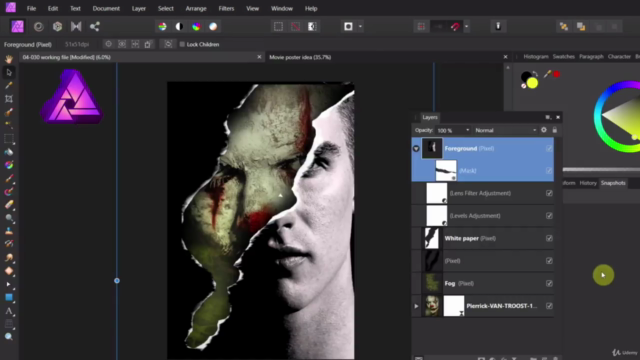Apply Auto White Balance from toolbar
Viewport: 640px width, 360px height.
coord(213,27)
